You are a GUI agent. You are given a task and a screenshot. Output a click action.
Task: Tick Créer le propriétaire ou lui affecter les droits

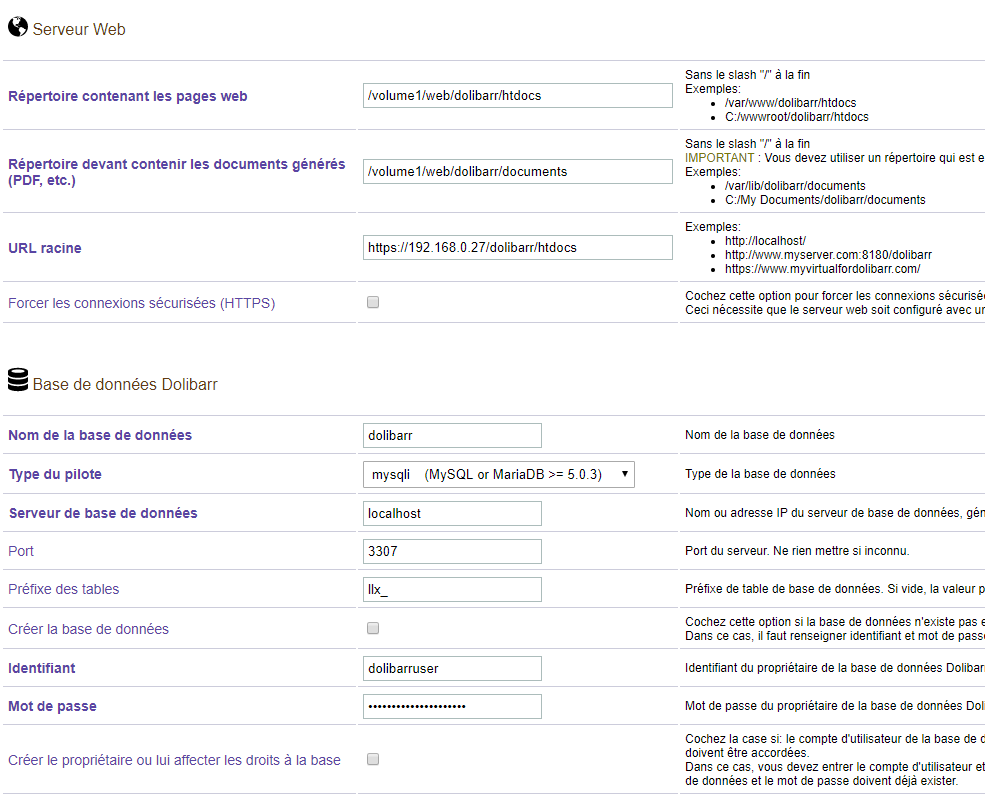373,759
